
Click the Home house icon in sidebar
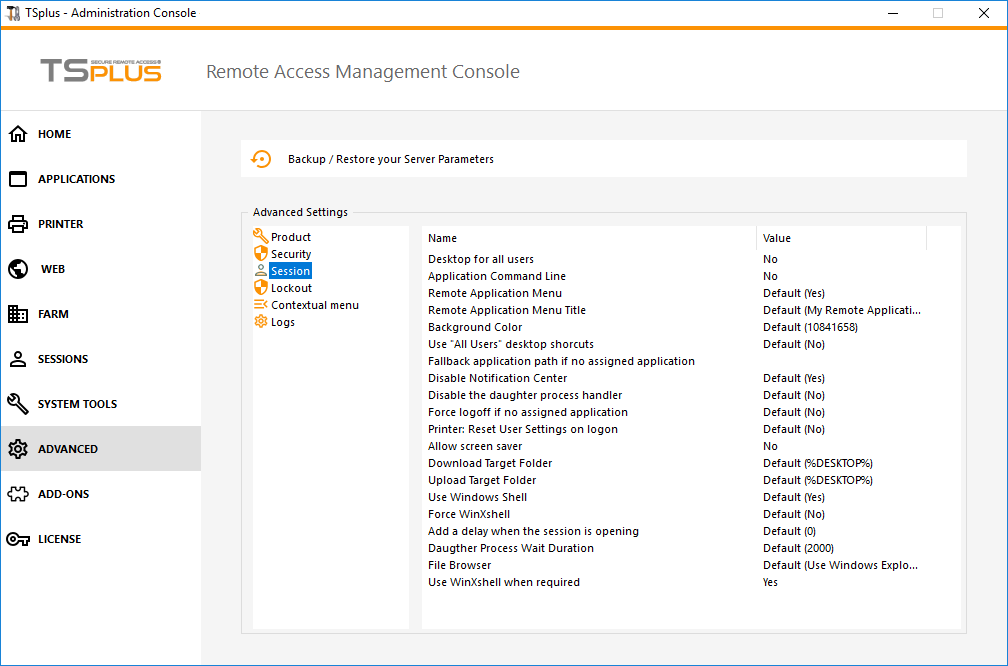click(x=18, y=134)
